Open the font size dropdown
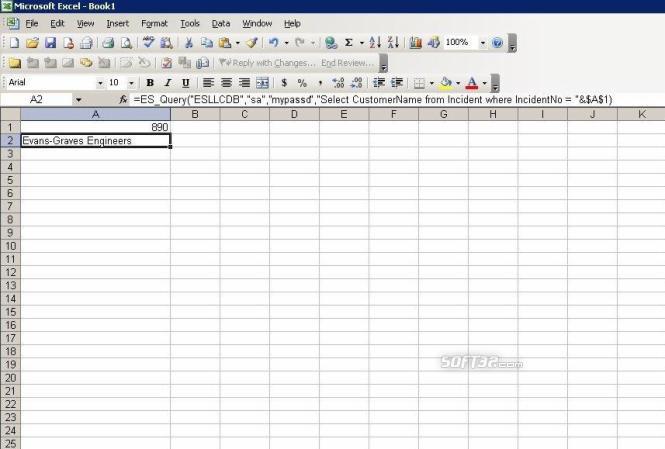Viewport: 665px width, 449px height. pyautogui.click(x=131, y=83)
